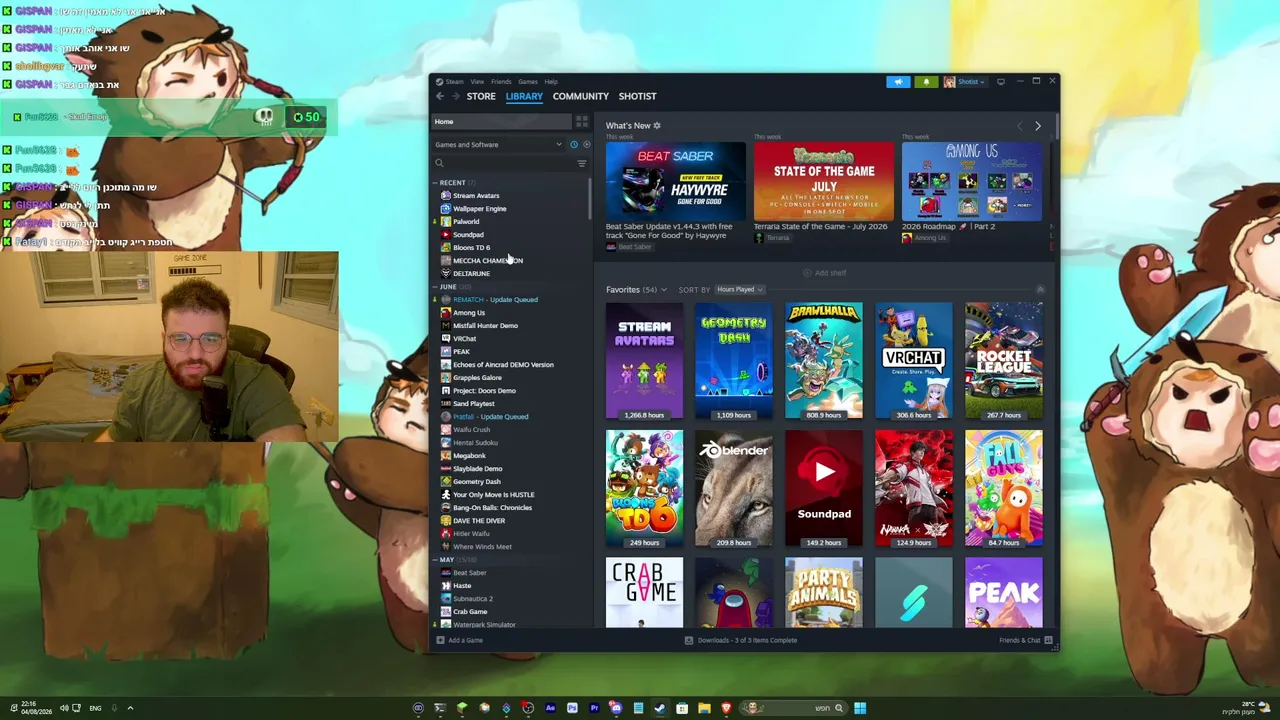
Task: Open Stream Avatars in the recent list
Action: pyautogui.click(x=476, y=196)
